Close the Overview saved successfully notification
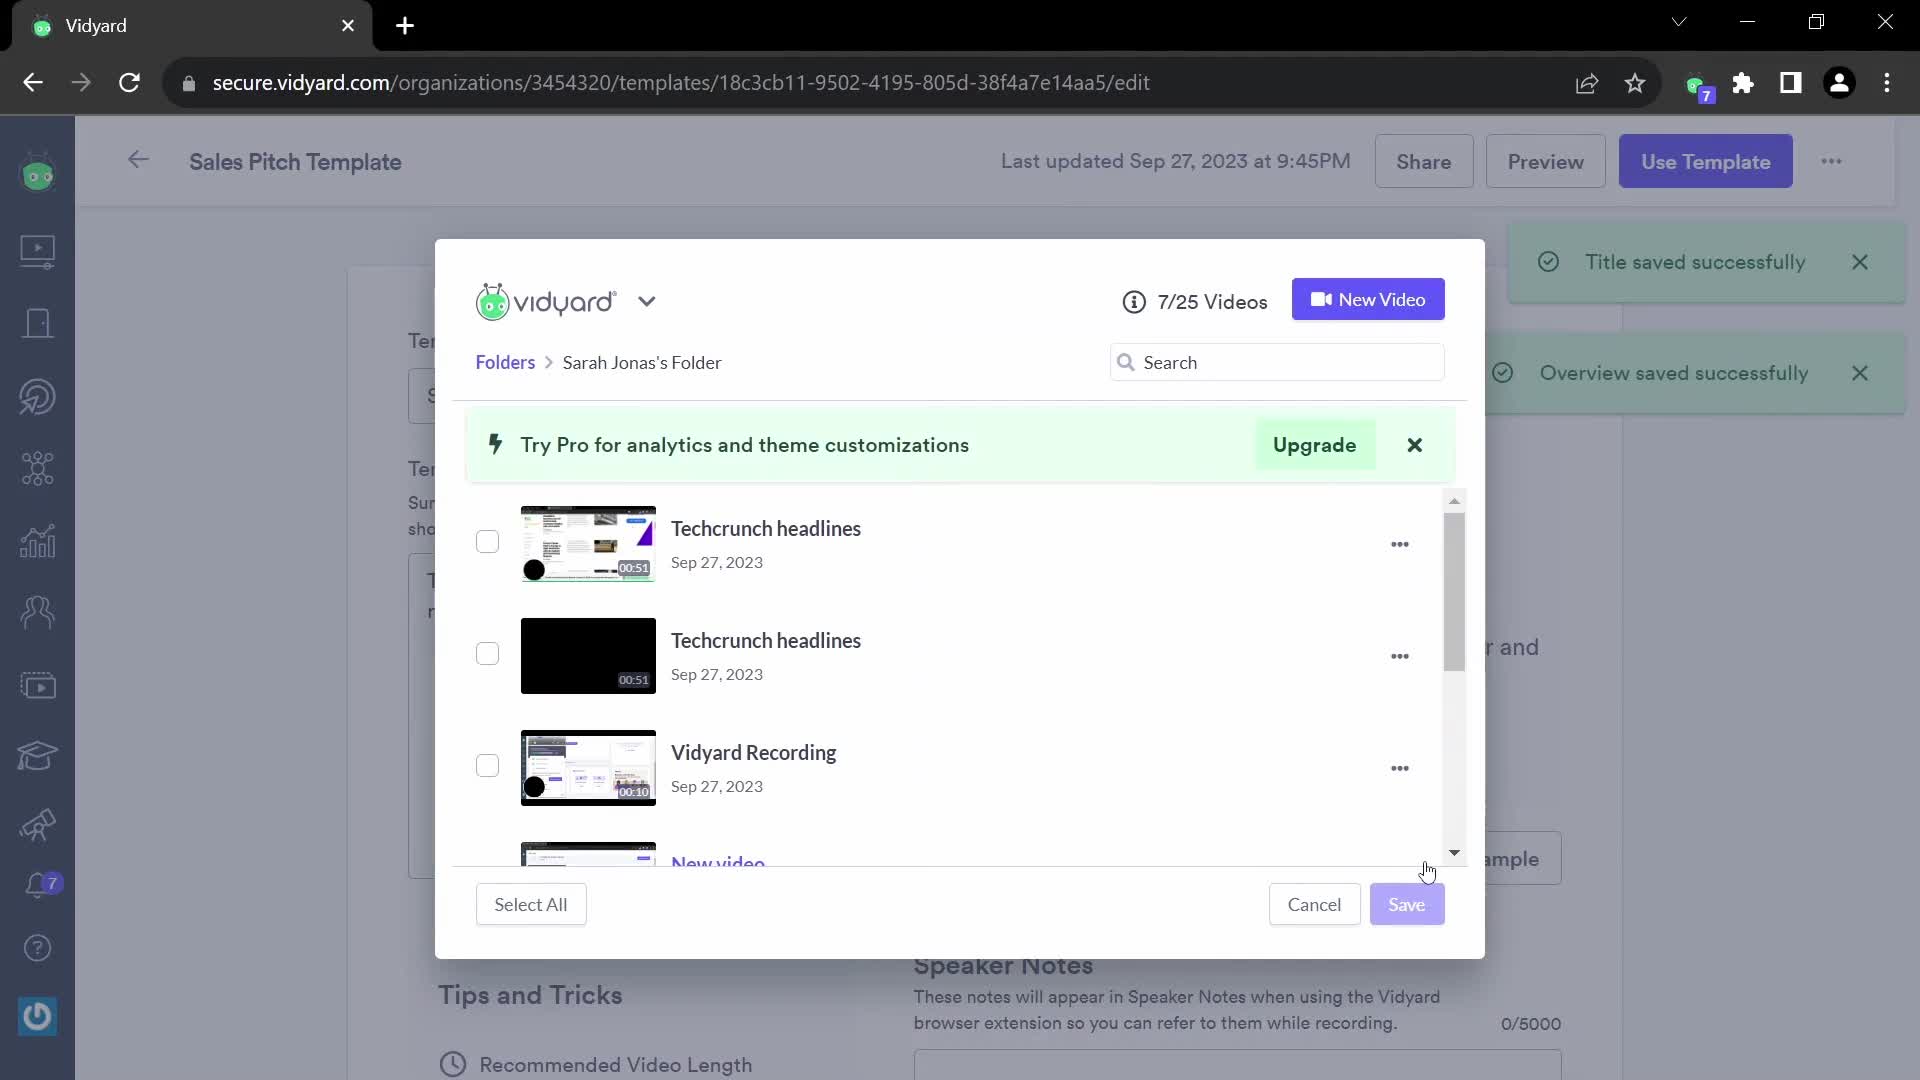The image size is (1920, 1080). pyautogui.click(x=1859, y=373)
